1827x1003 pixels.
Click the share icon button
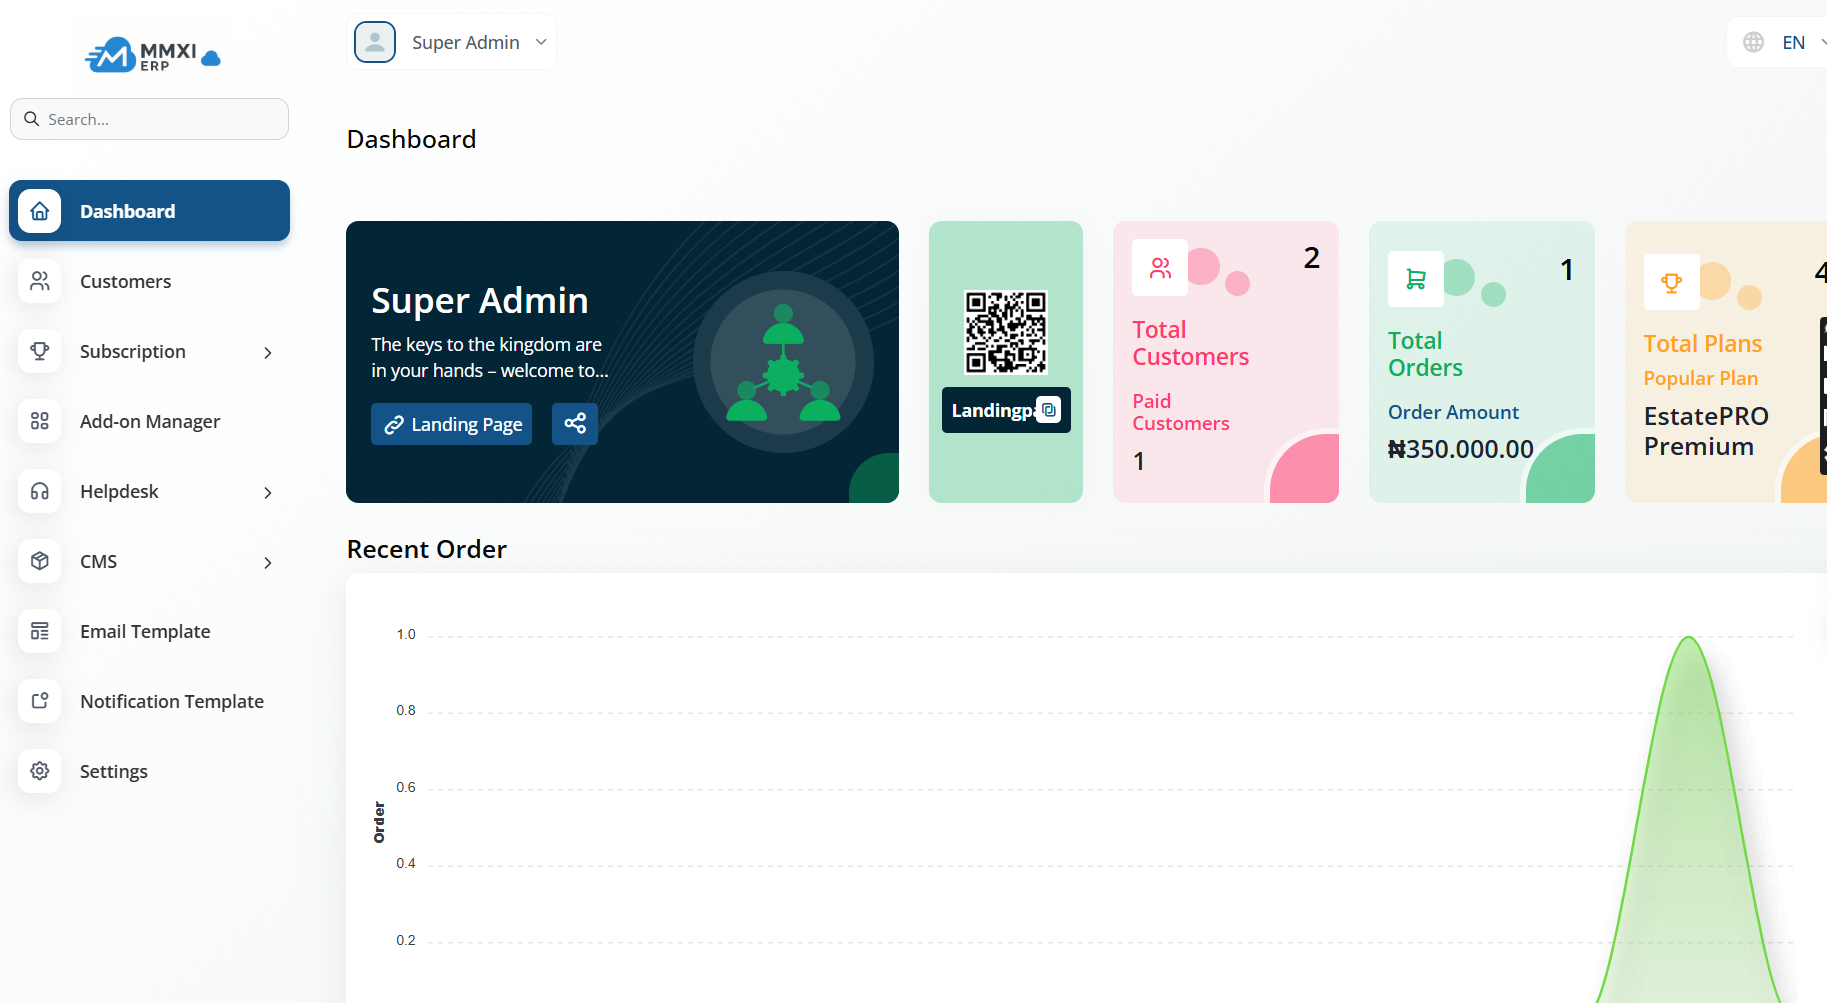[574, 424]
